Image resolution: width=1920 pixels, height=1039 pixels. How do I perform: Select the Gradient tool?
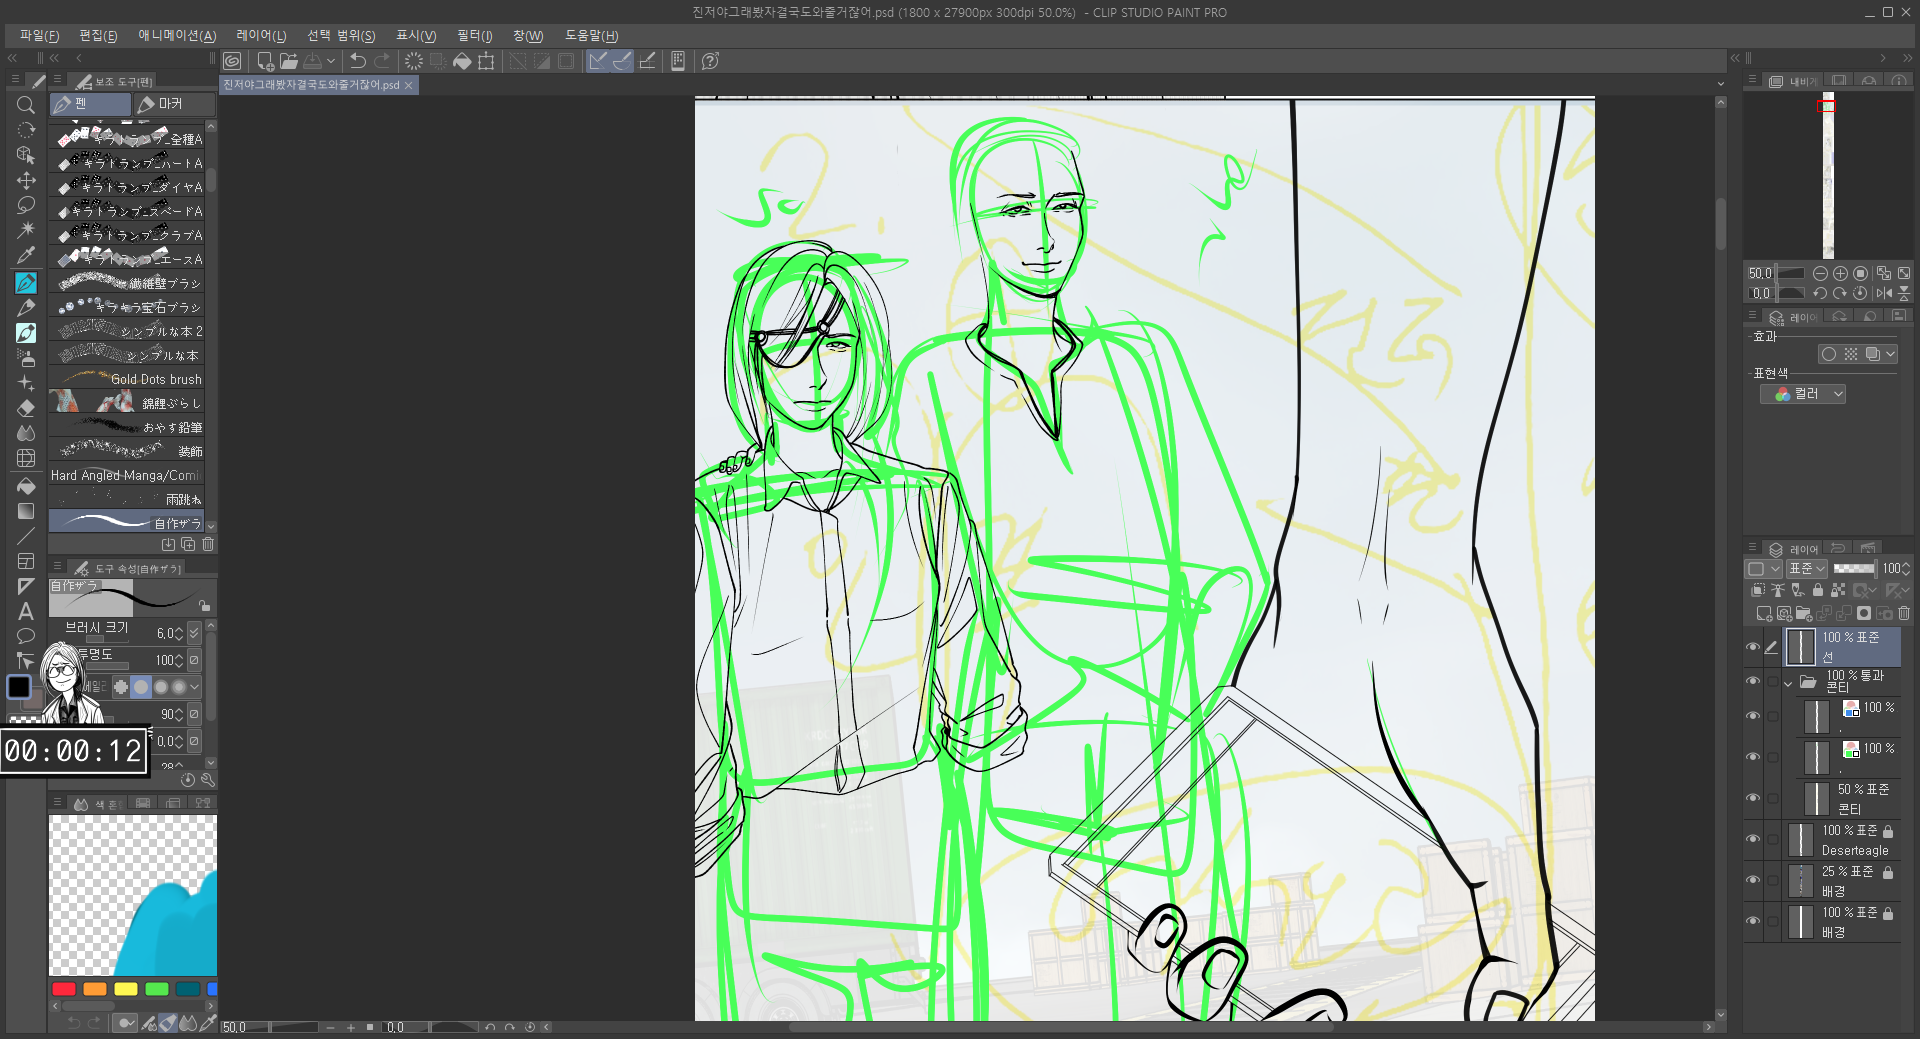tap(26, 511)
